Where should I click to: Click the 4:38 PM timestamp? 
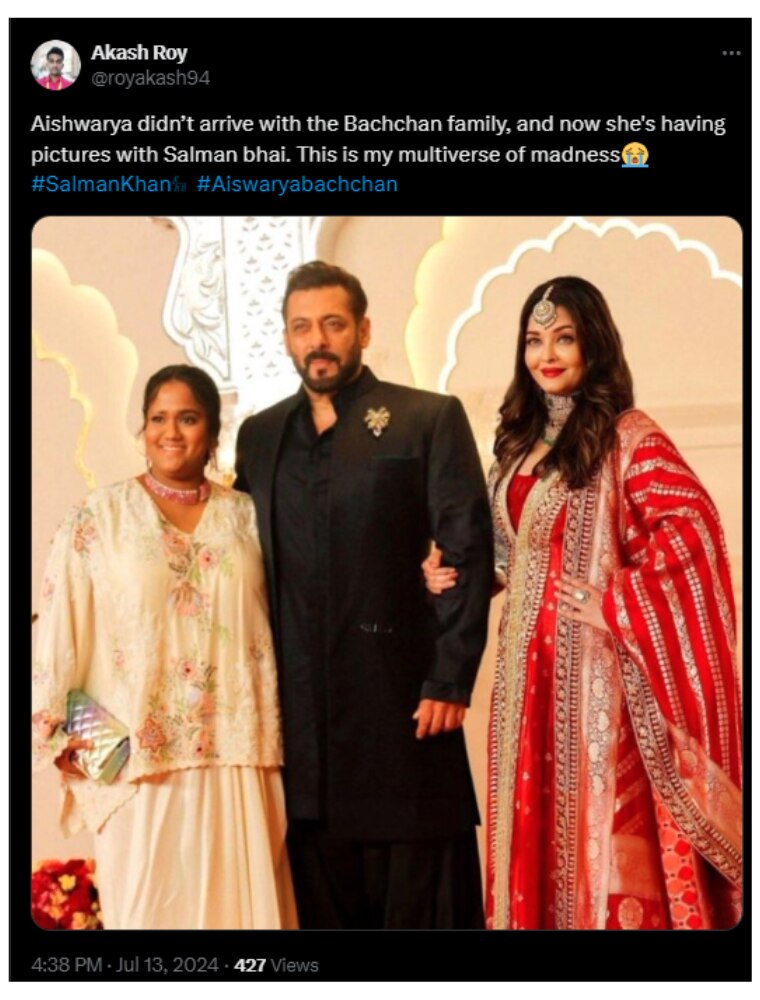pyautogui.click(x=66, y=965)
